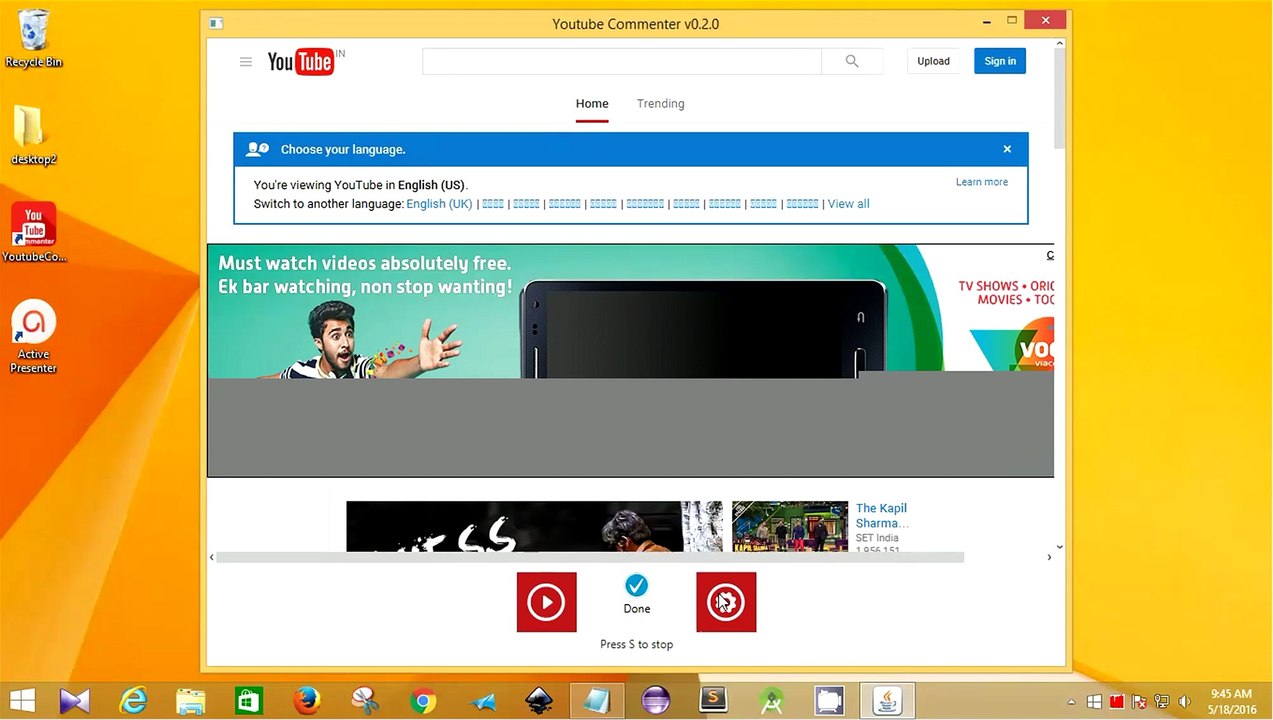The height and width of the screenshot is (720, 1273).
Task: Click the language people icon in banner
Action: point(258,149)
